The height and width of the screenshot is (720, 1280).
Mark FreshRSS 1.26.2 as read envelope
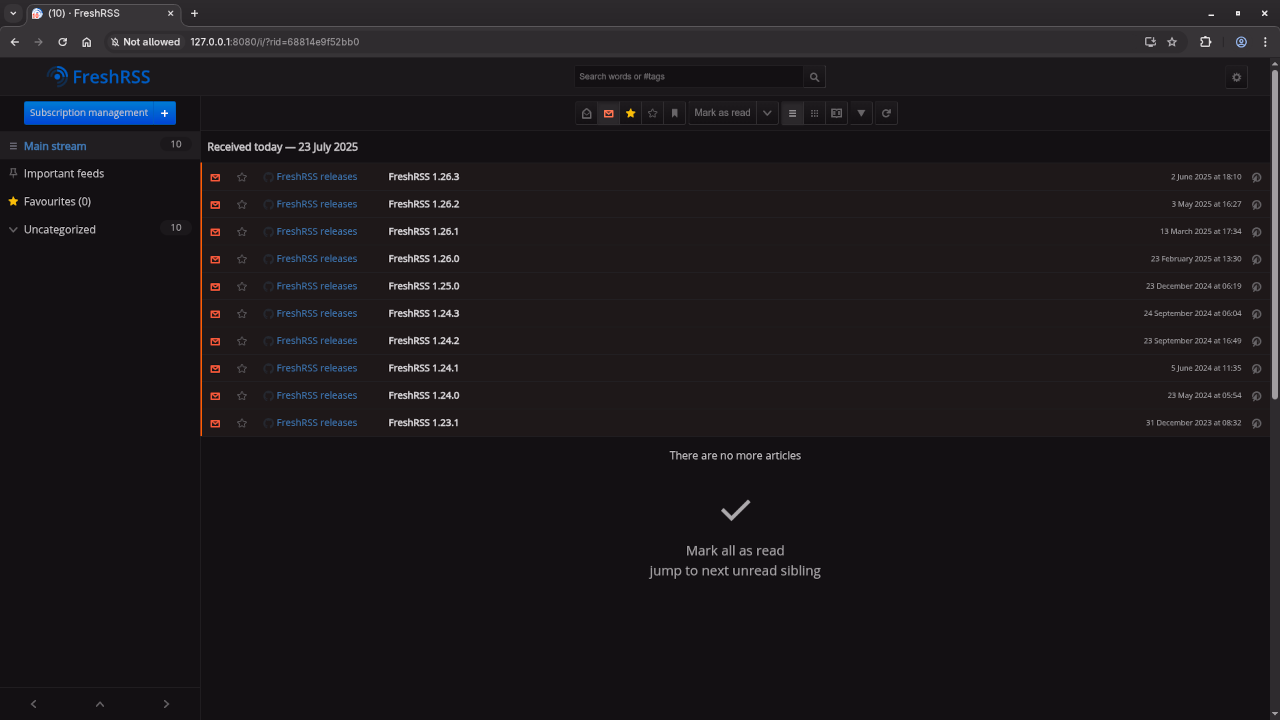(215, 204)
